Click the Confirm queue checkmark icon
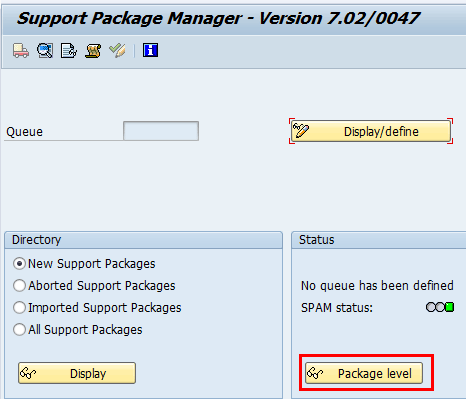Image resolution: width=466 pixels, height=399 pixels. pyautogui.click(x=117, y=51)
